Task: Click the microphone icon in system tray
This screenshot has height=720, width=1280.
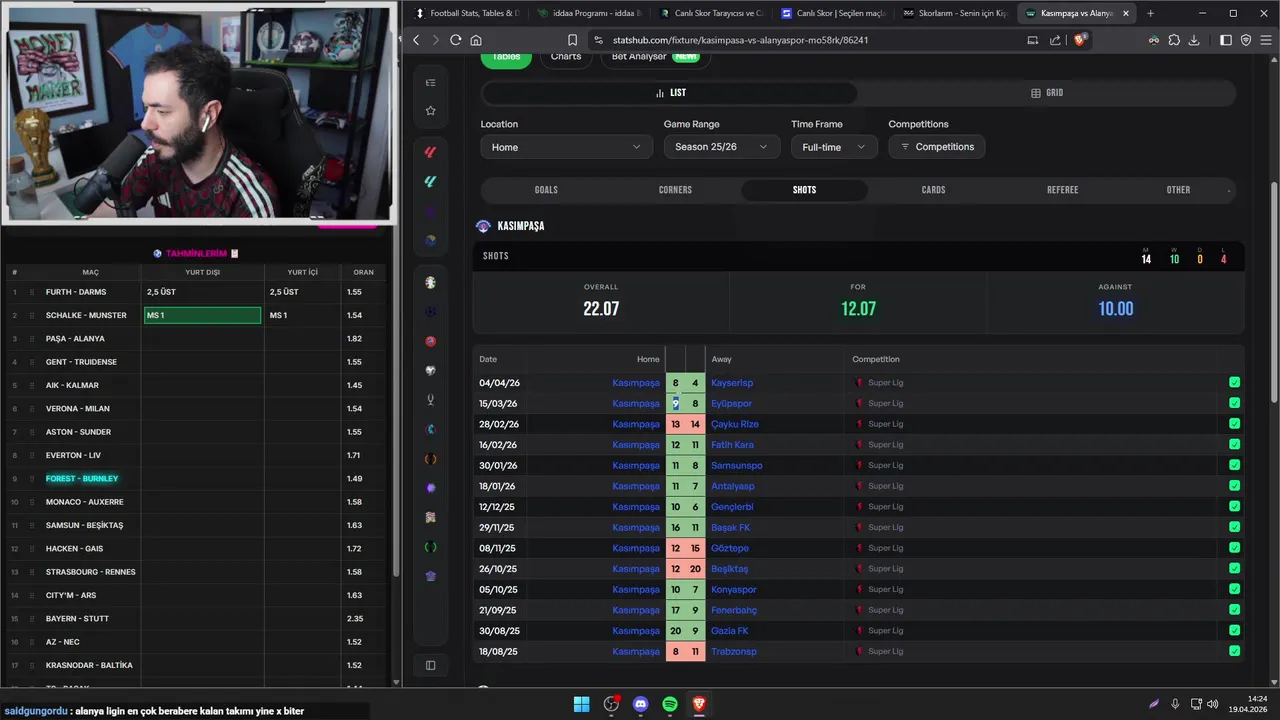Action: [1175, 704]
